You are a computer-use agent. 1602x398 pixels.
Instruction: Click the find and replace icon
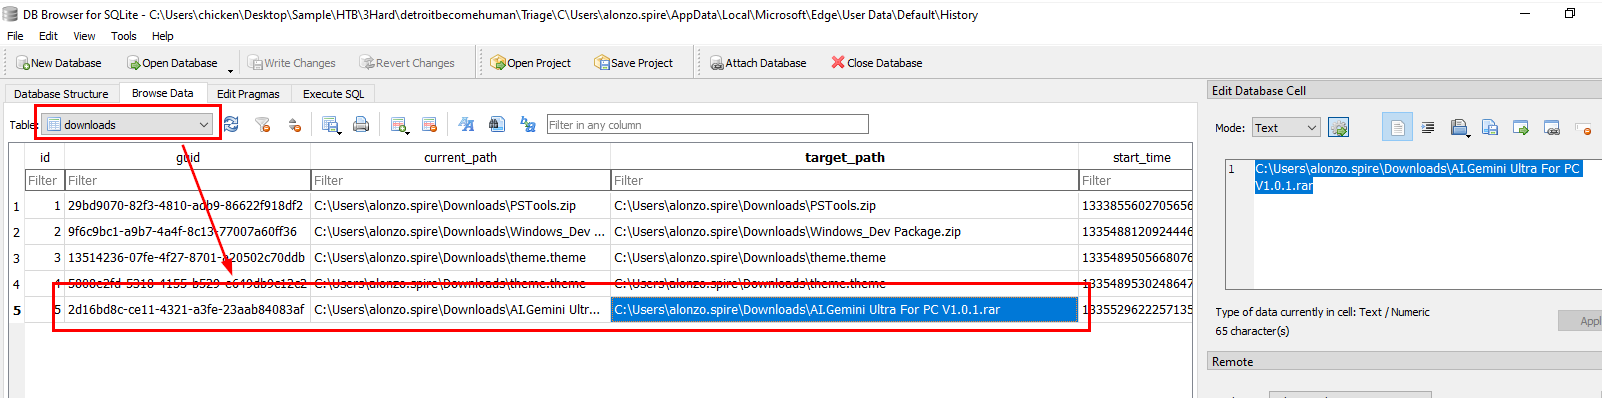[x=528, y=125]
